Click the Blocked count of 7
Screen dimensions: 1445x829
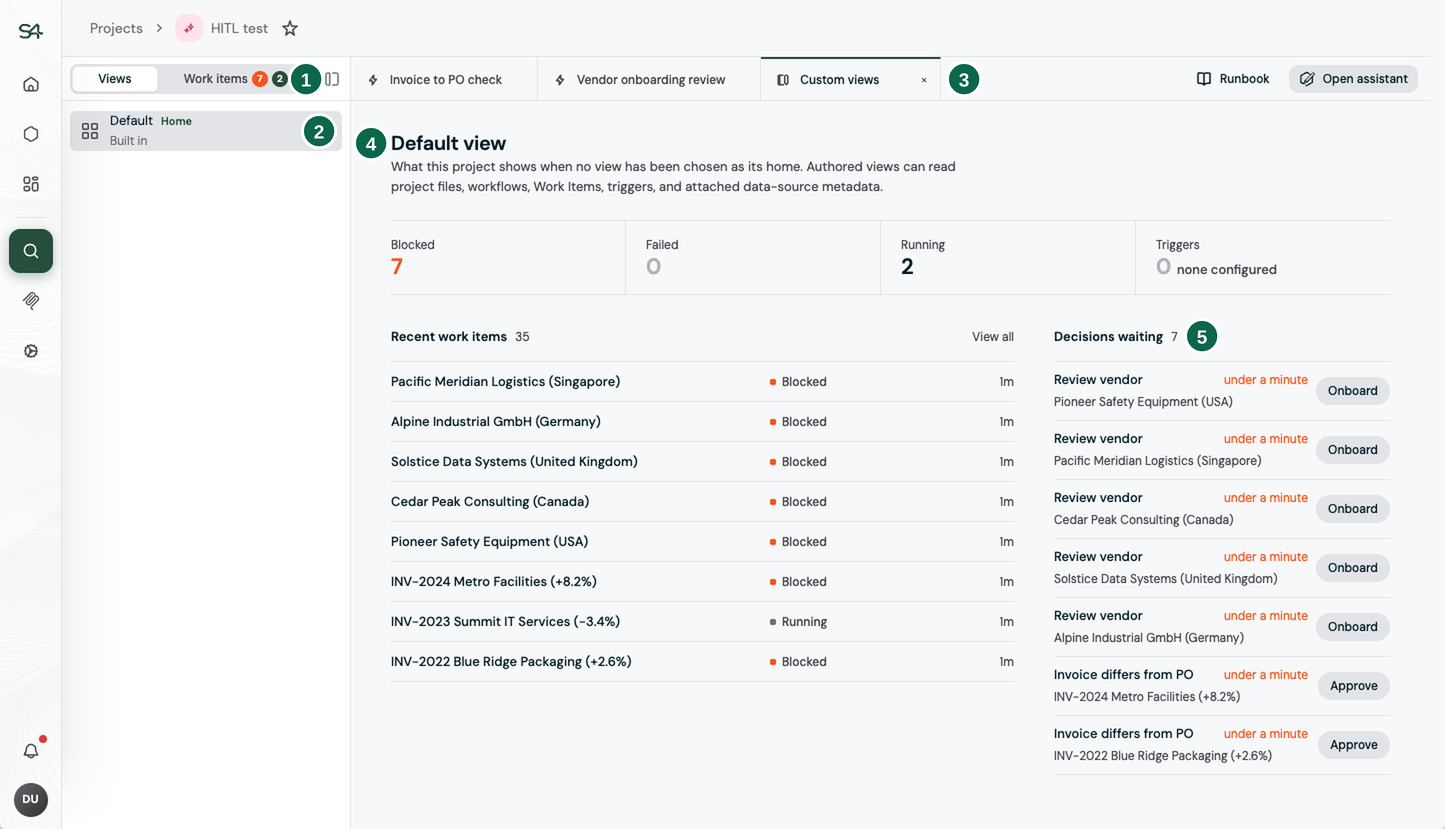click(397, 267)
